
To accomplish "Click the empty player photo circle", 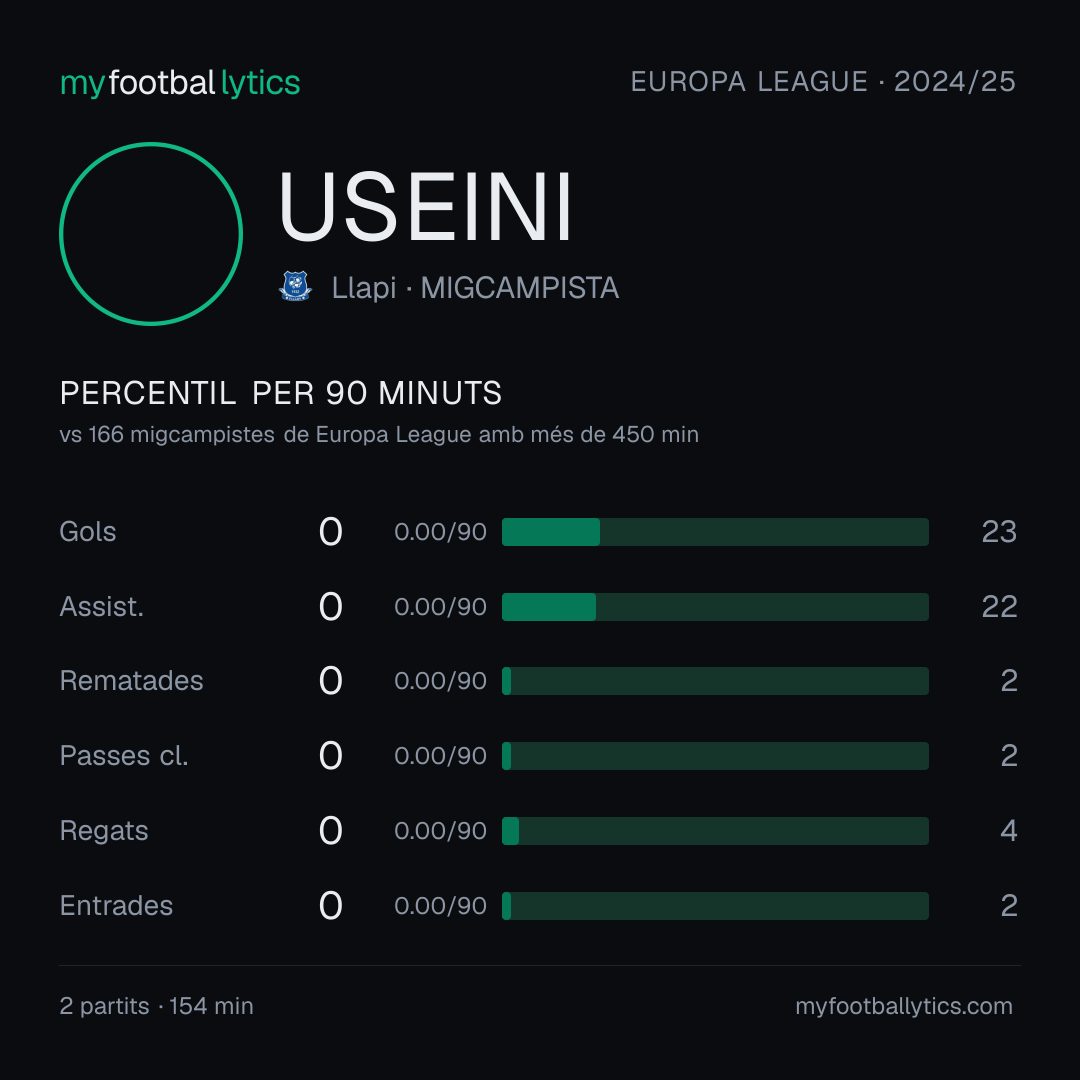I will 151,234.
